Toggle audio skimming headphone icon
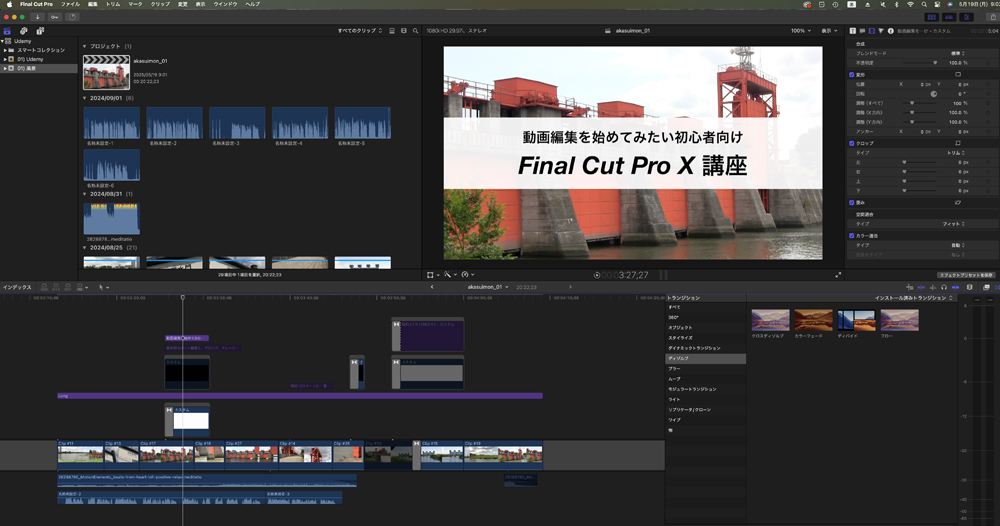This screenshot has height=526, width=1000. pos(944,288)
